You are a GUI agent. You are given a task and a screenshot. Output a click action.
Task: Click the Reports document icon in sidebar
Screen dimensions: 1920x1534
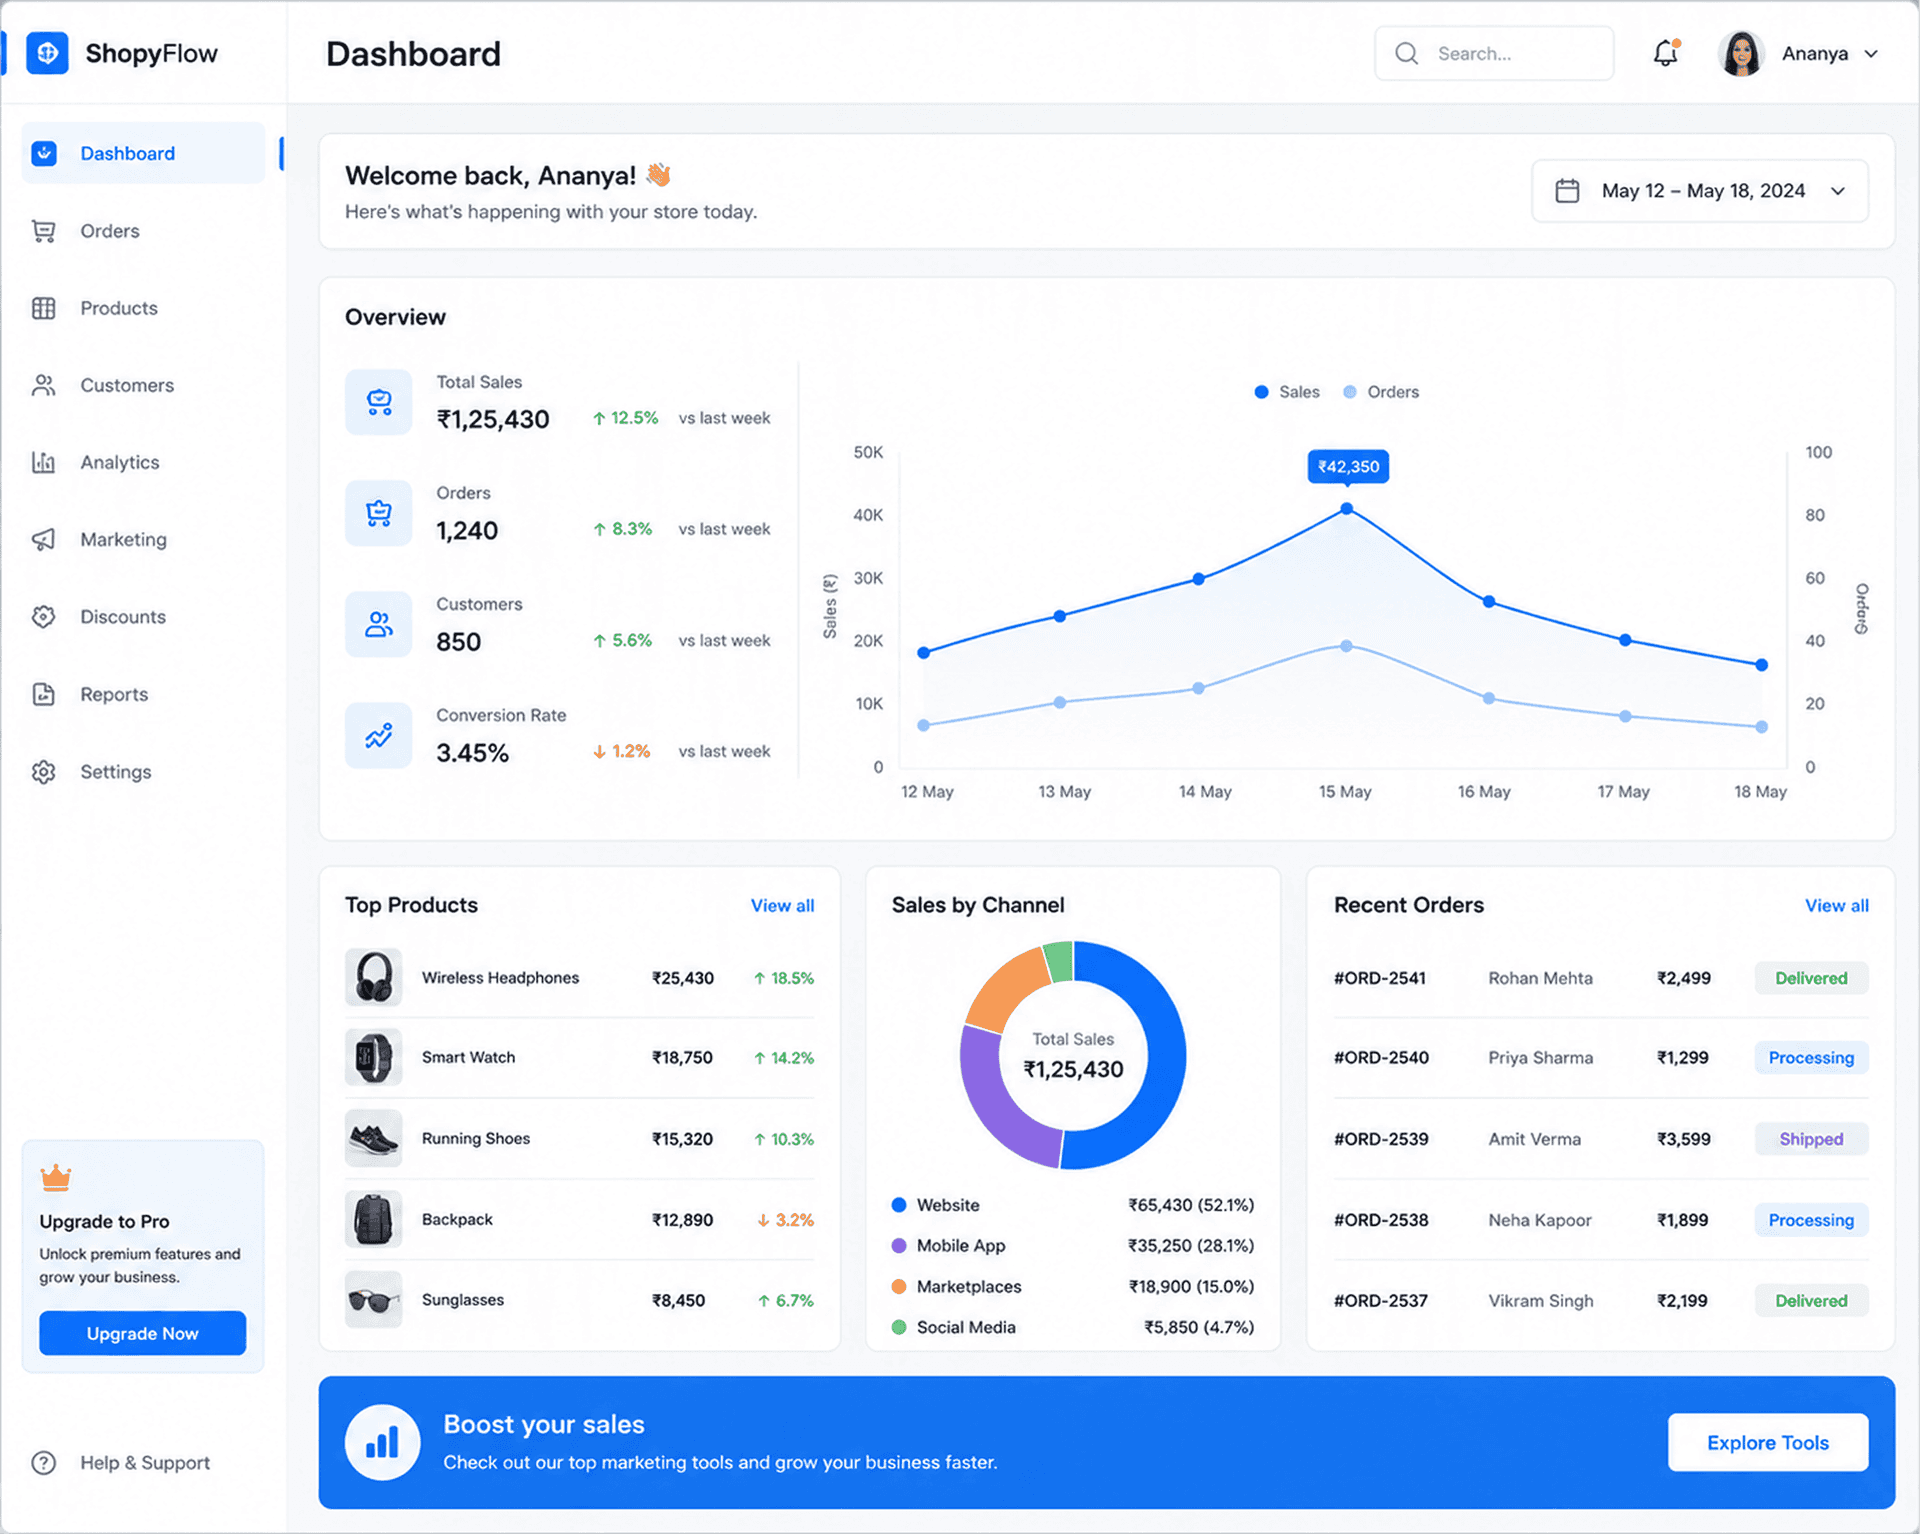tap(44, 694)
